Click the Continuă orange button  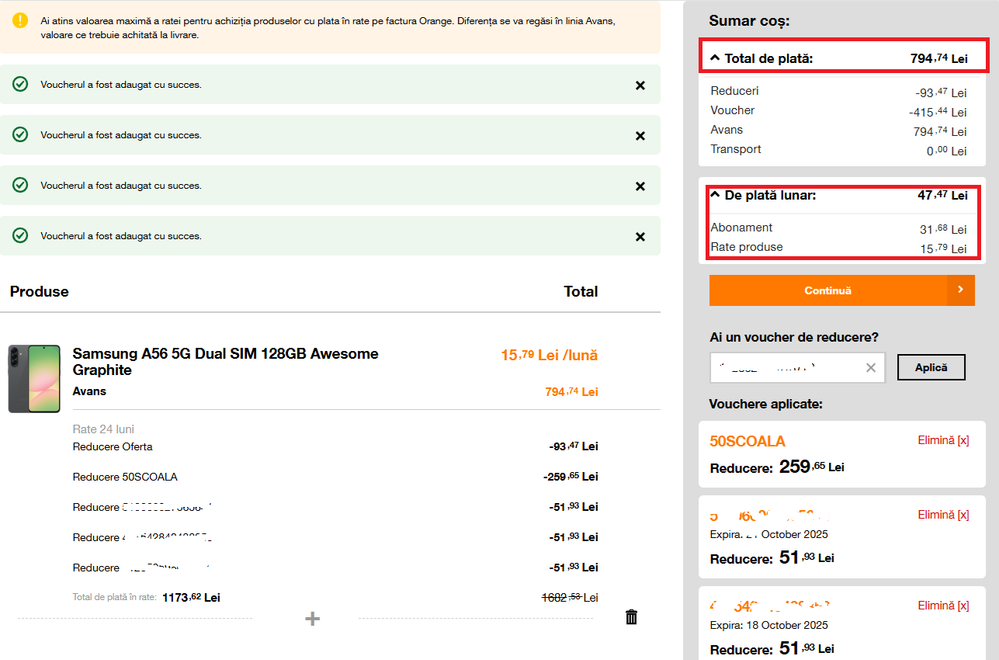point(827,290)
